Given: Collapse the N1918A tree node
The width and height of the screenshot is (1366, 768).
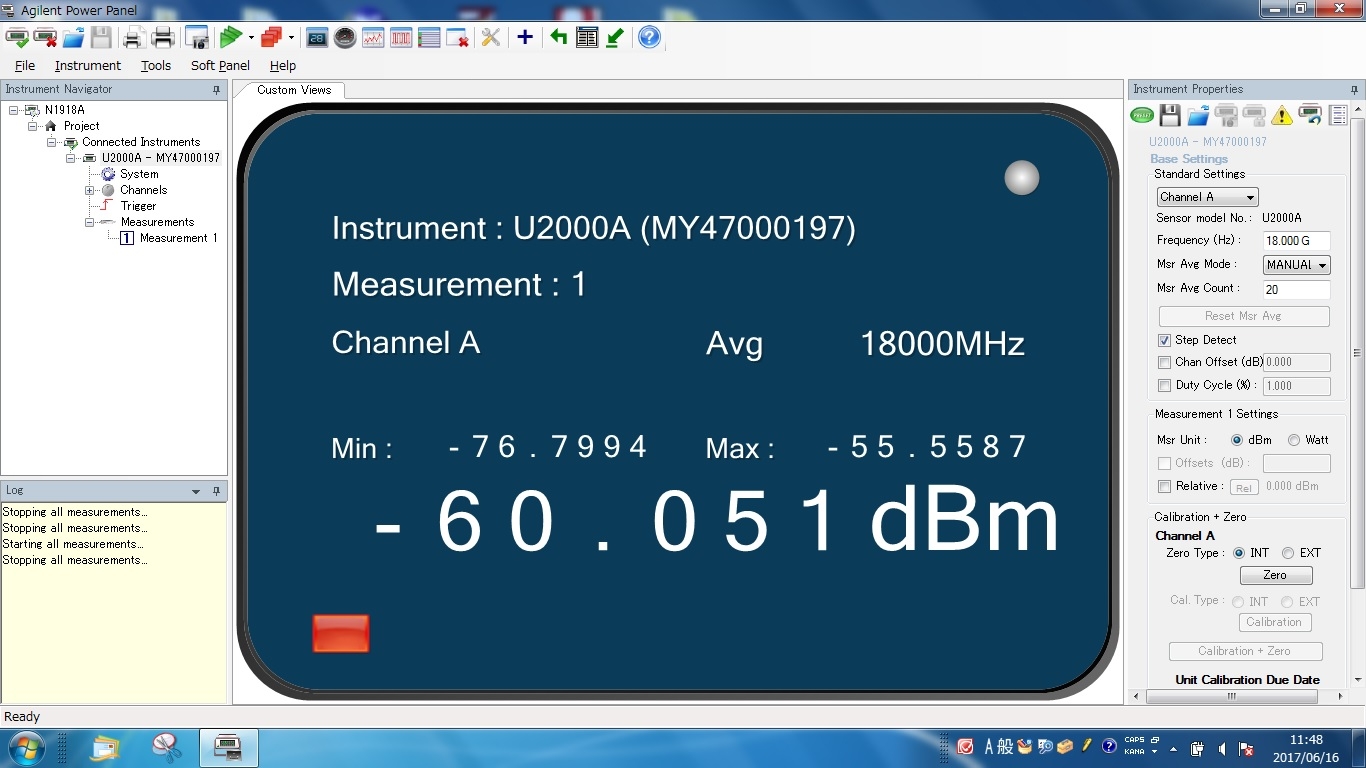Looking at the screenshot, I should 14,110.
